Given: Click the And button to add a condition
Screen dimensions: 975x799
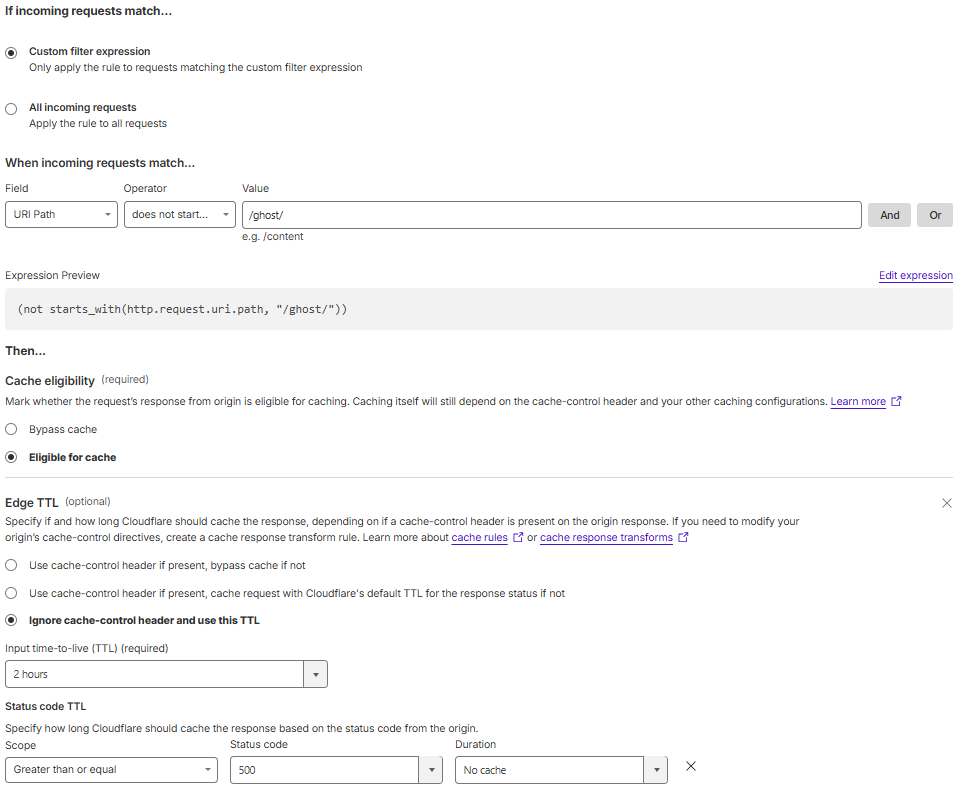Looking at the screenshot, I should [889, 214].
